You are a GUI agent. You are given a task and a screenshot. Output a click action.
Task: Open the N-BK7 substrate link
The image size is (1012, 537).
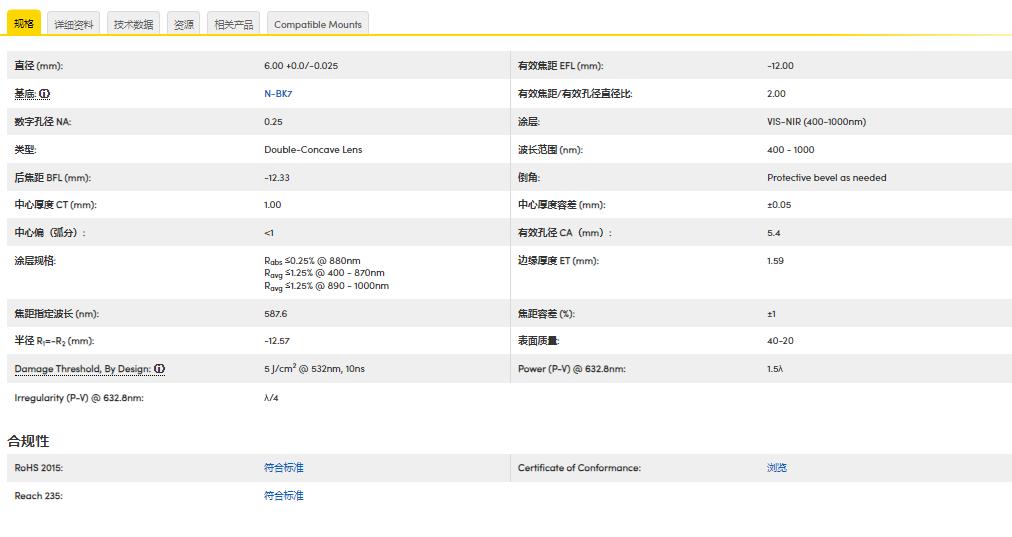[x=278, y=94]
